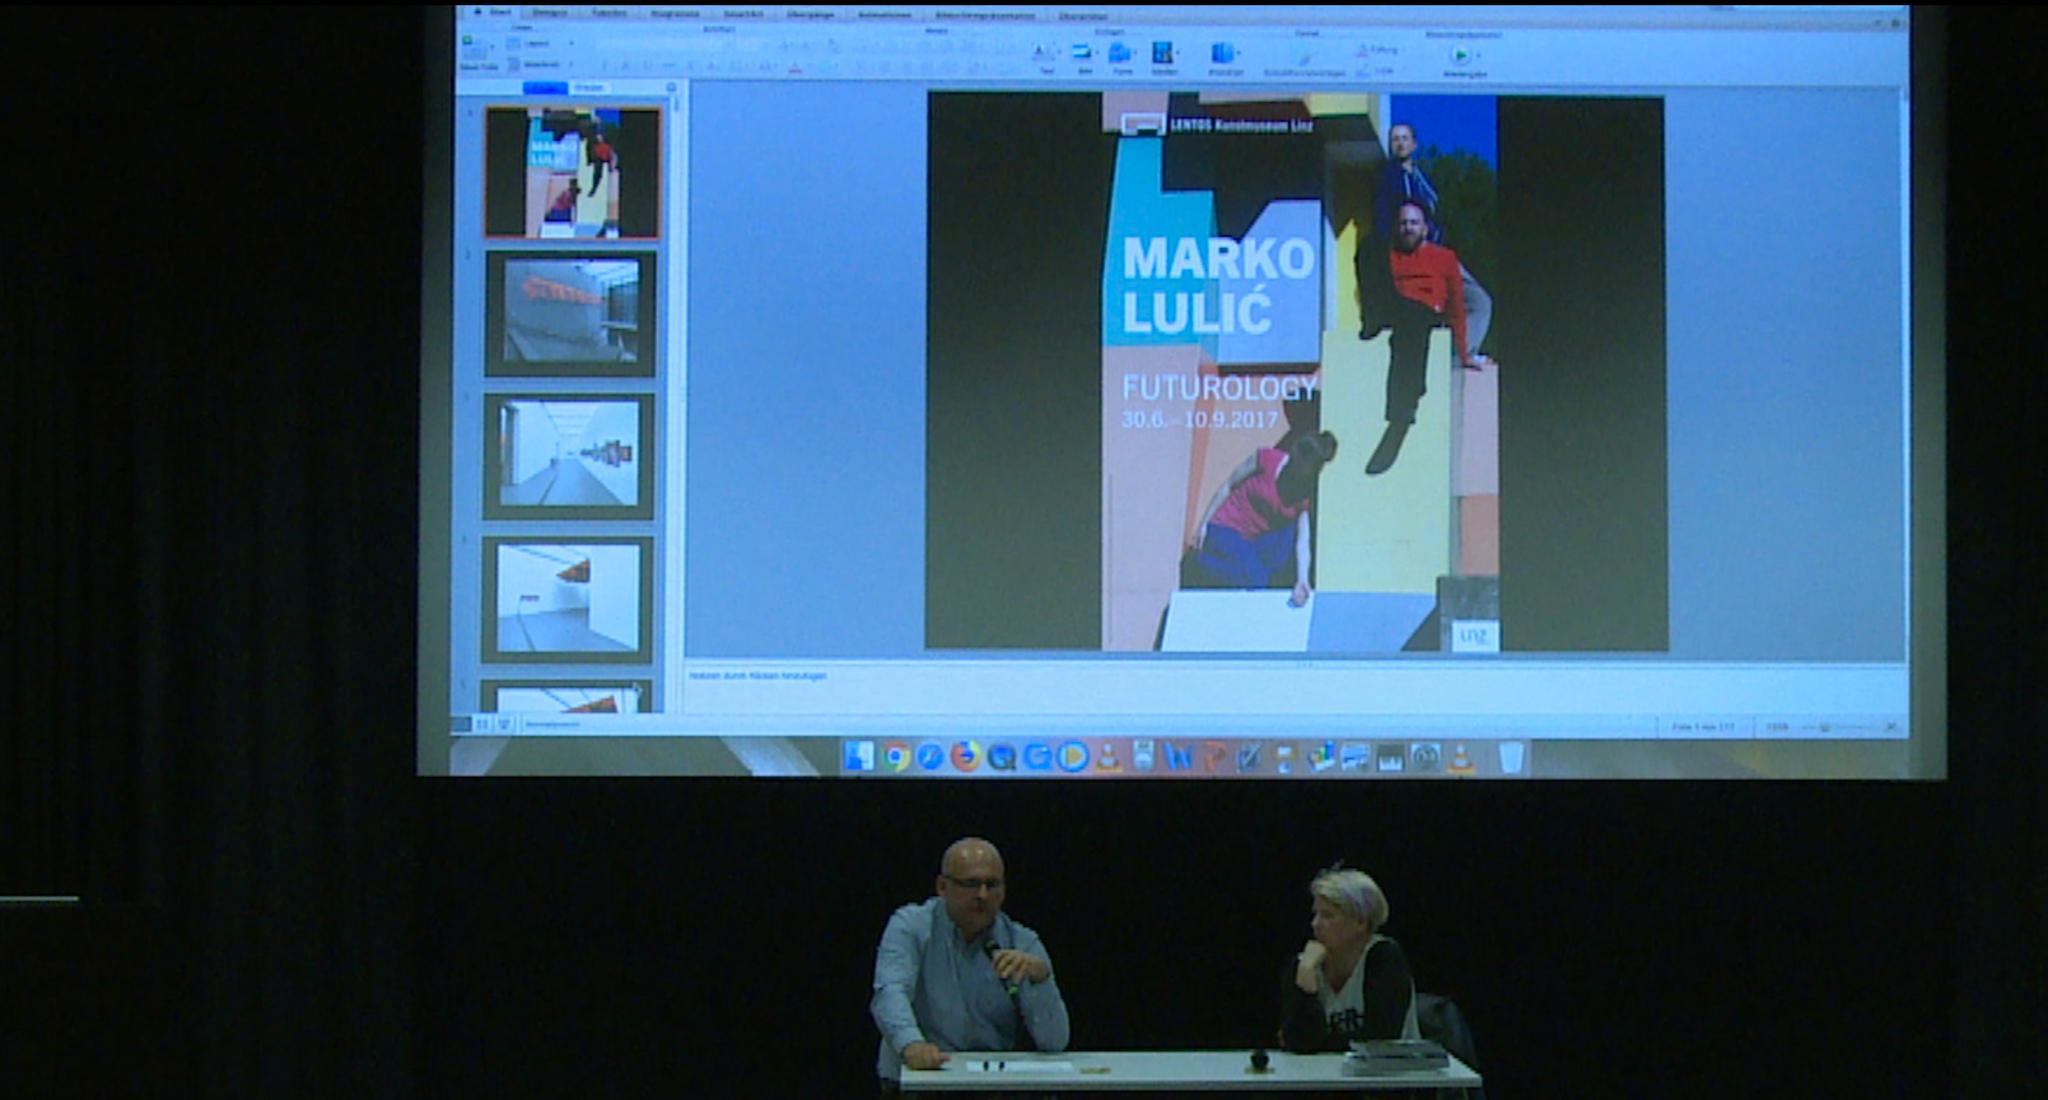Click the Anordnen arrange icon
Screen dimensions: 2048x1100
click(1224, 55)
